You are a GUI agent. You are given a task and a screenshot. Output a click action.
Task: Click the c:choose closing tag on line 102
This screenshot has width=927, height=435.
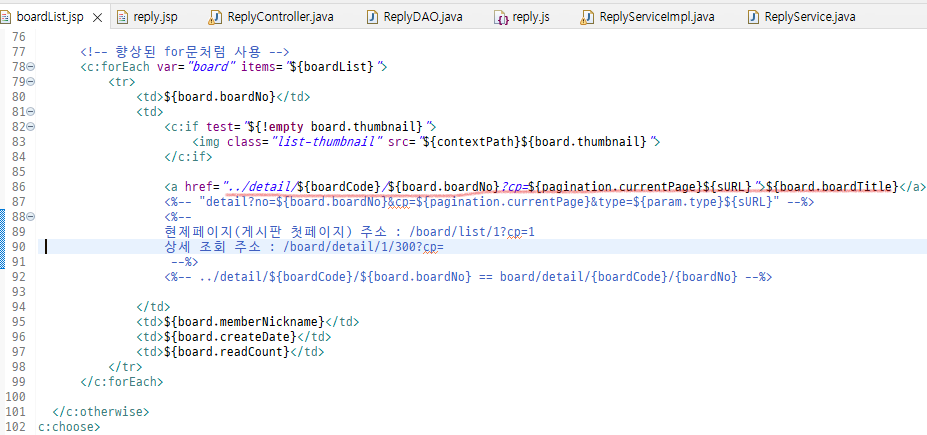pyautogui.click(x=69, y=427)
